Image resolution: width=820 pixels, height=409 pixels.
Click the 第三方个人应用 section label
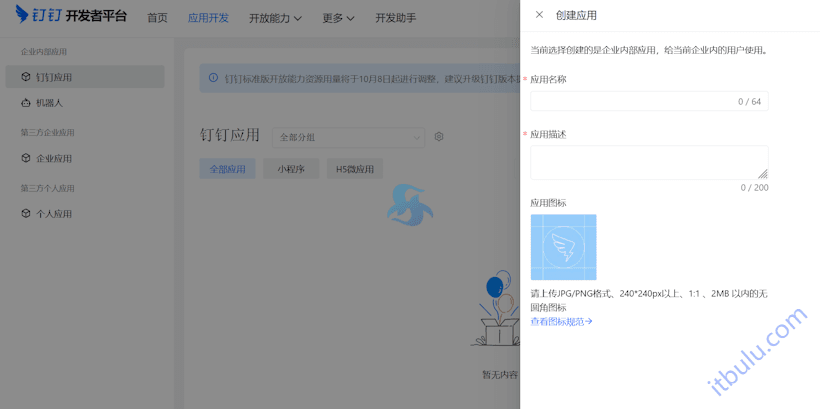click(x=48, y=188)
